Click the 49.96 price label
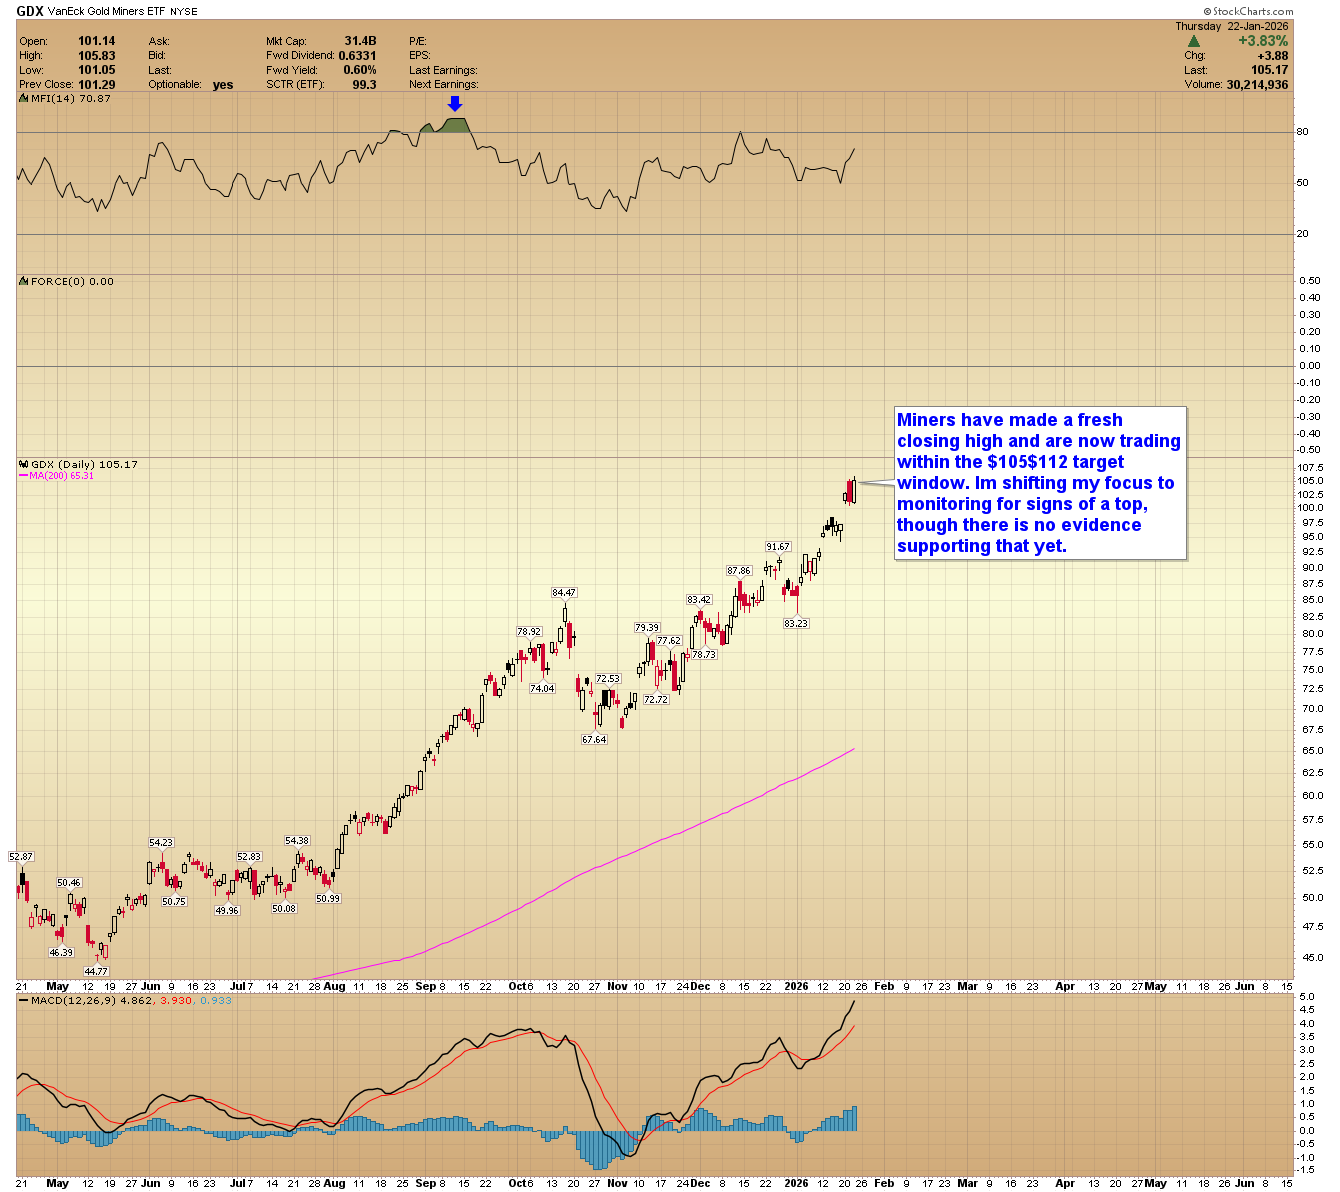 tap(227, 911)
